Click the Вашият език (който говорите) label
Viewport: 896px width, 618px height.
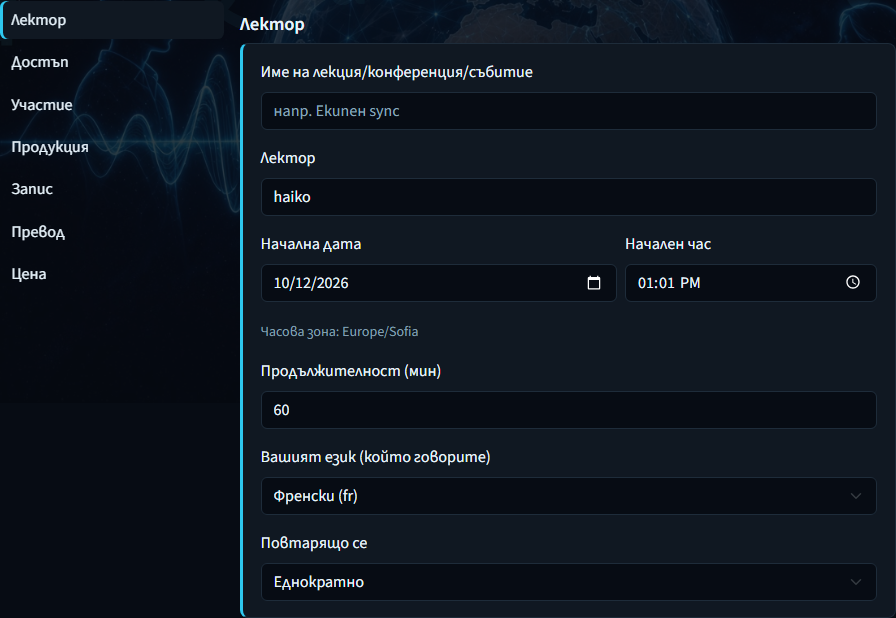[375, 457]
